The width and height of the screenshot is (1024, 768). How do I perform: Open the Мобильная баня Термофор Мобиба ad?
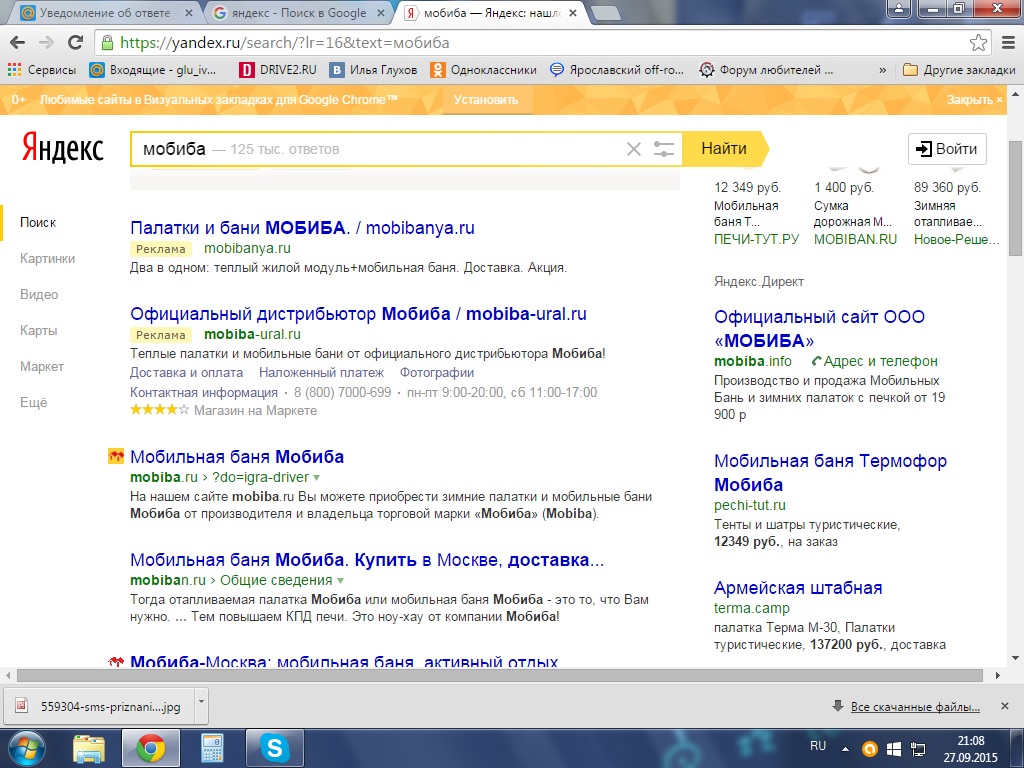(x=830, y=473)
